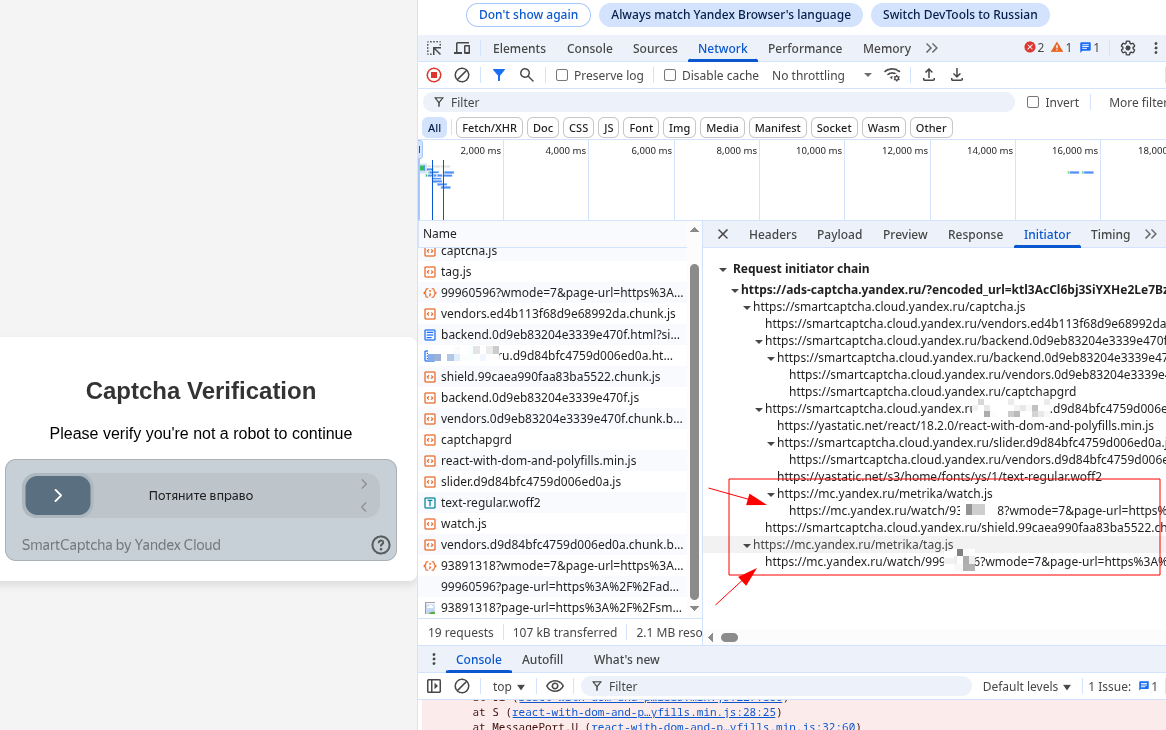Screen dimensions: 1166x730
Task: Open the No throttling dropdown
Action: click(822, 75)
